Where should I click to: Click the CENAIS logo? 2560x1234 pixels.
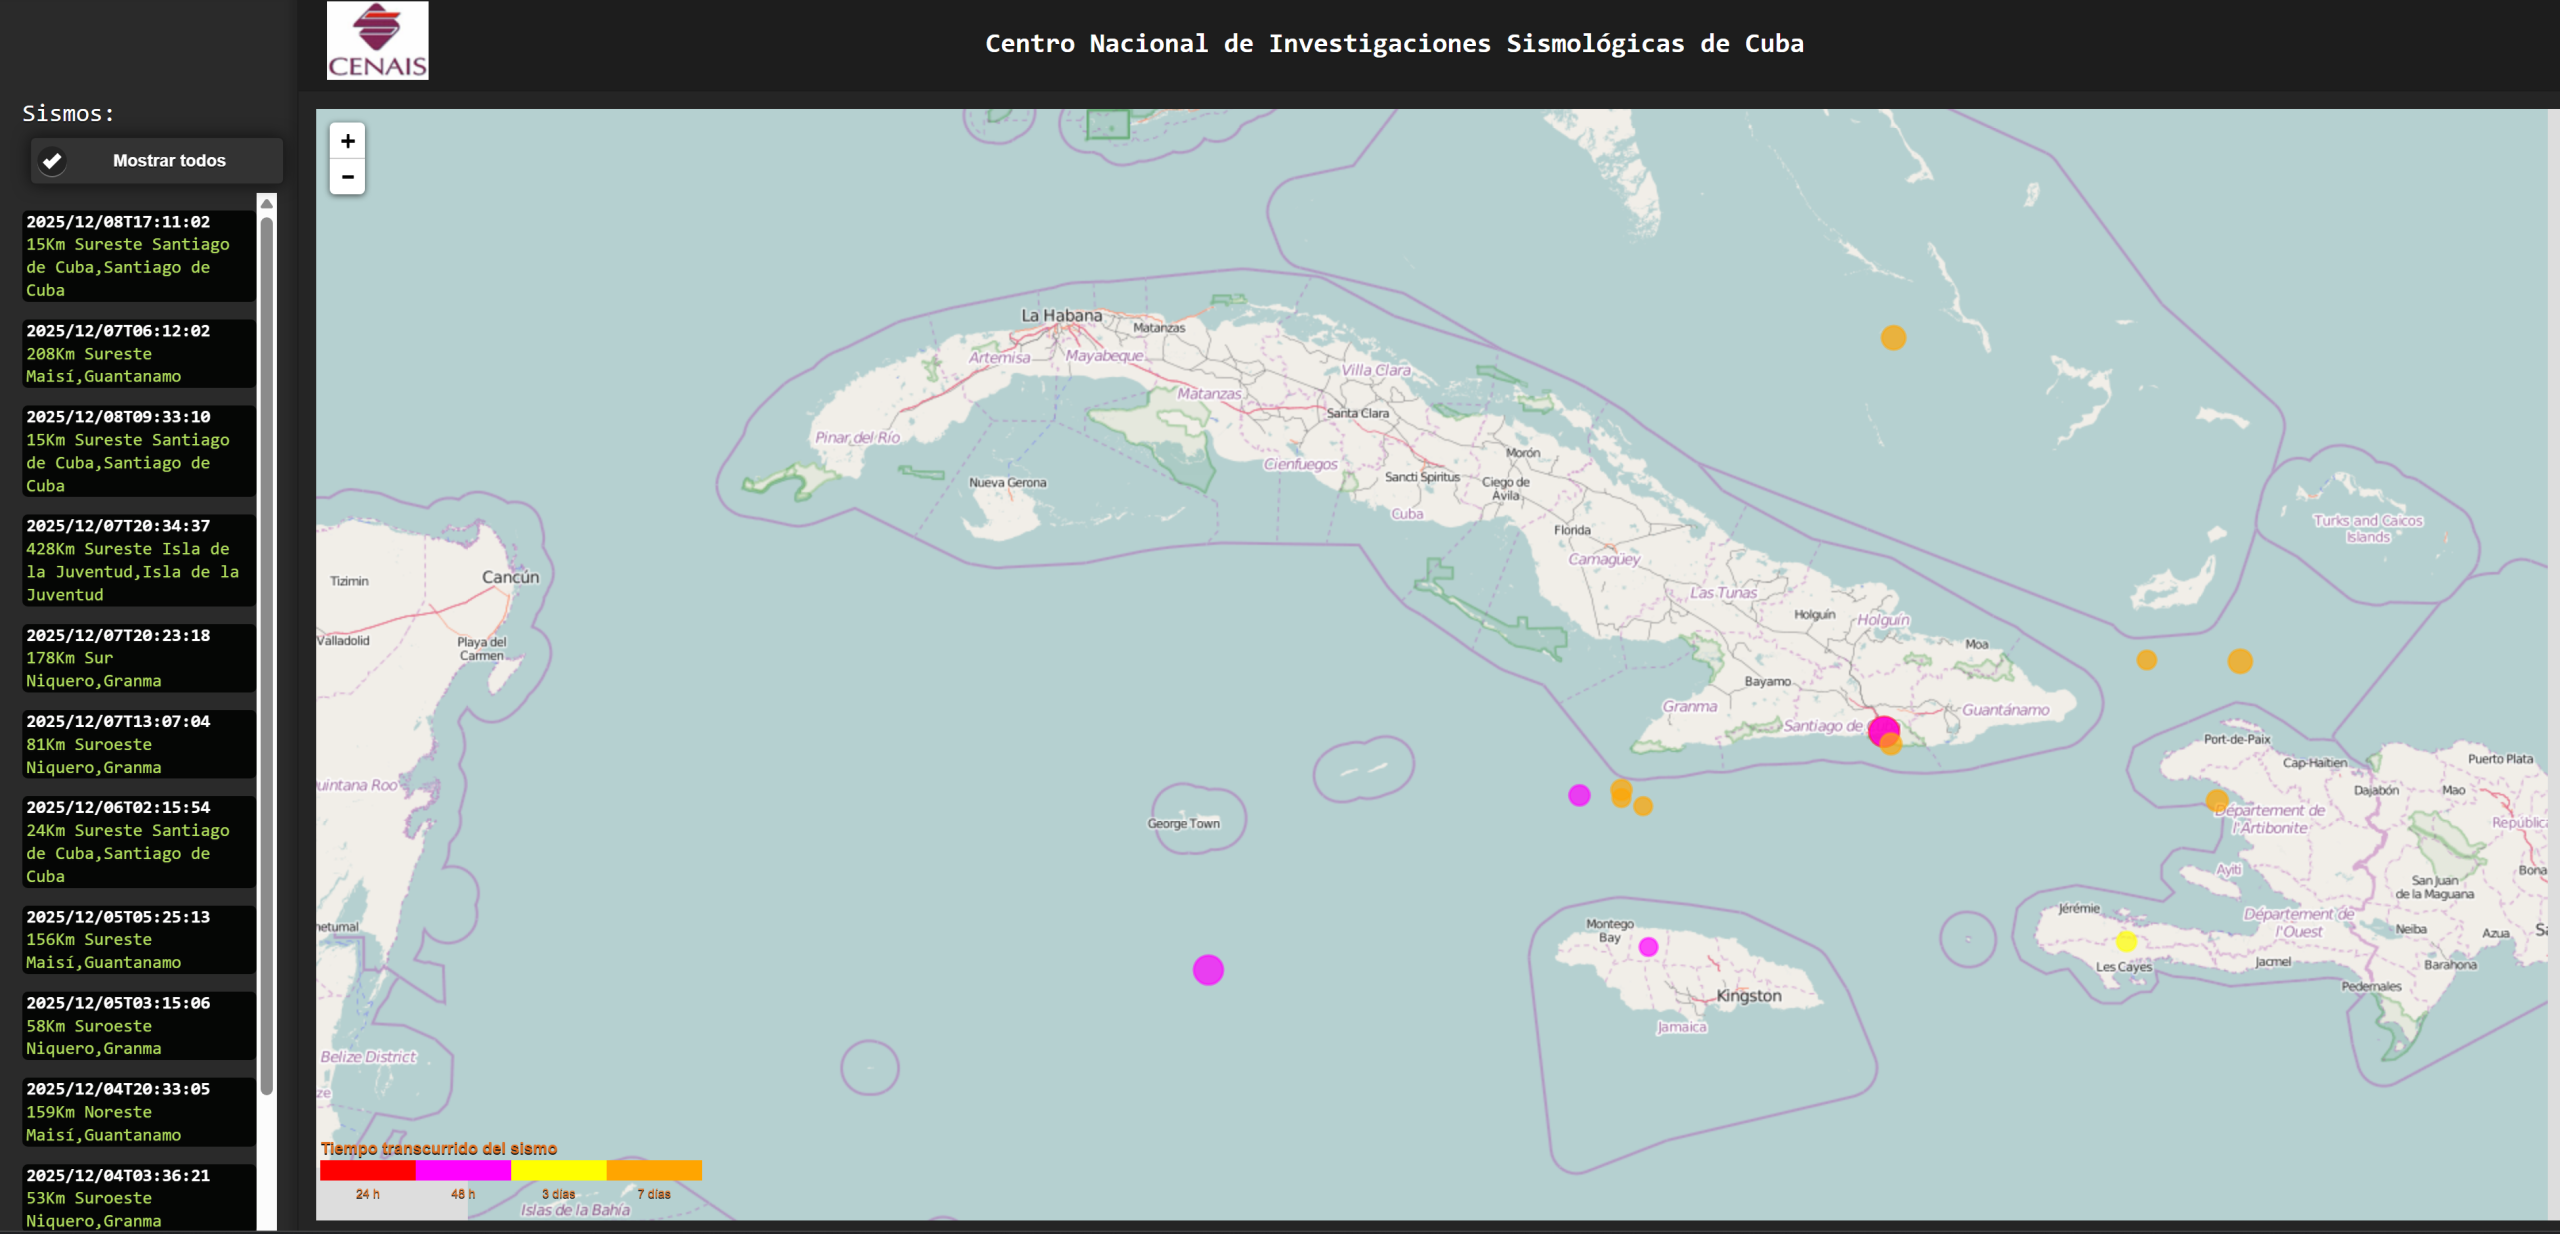pos(377,41)
